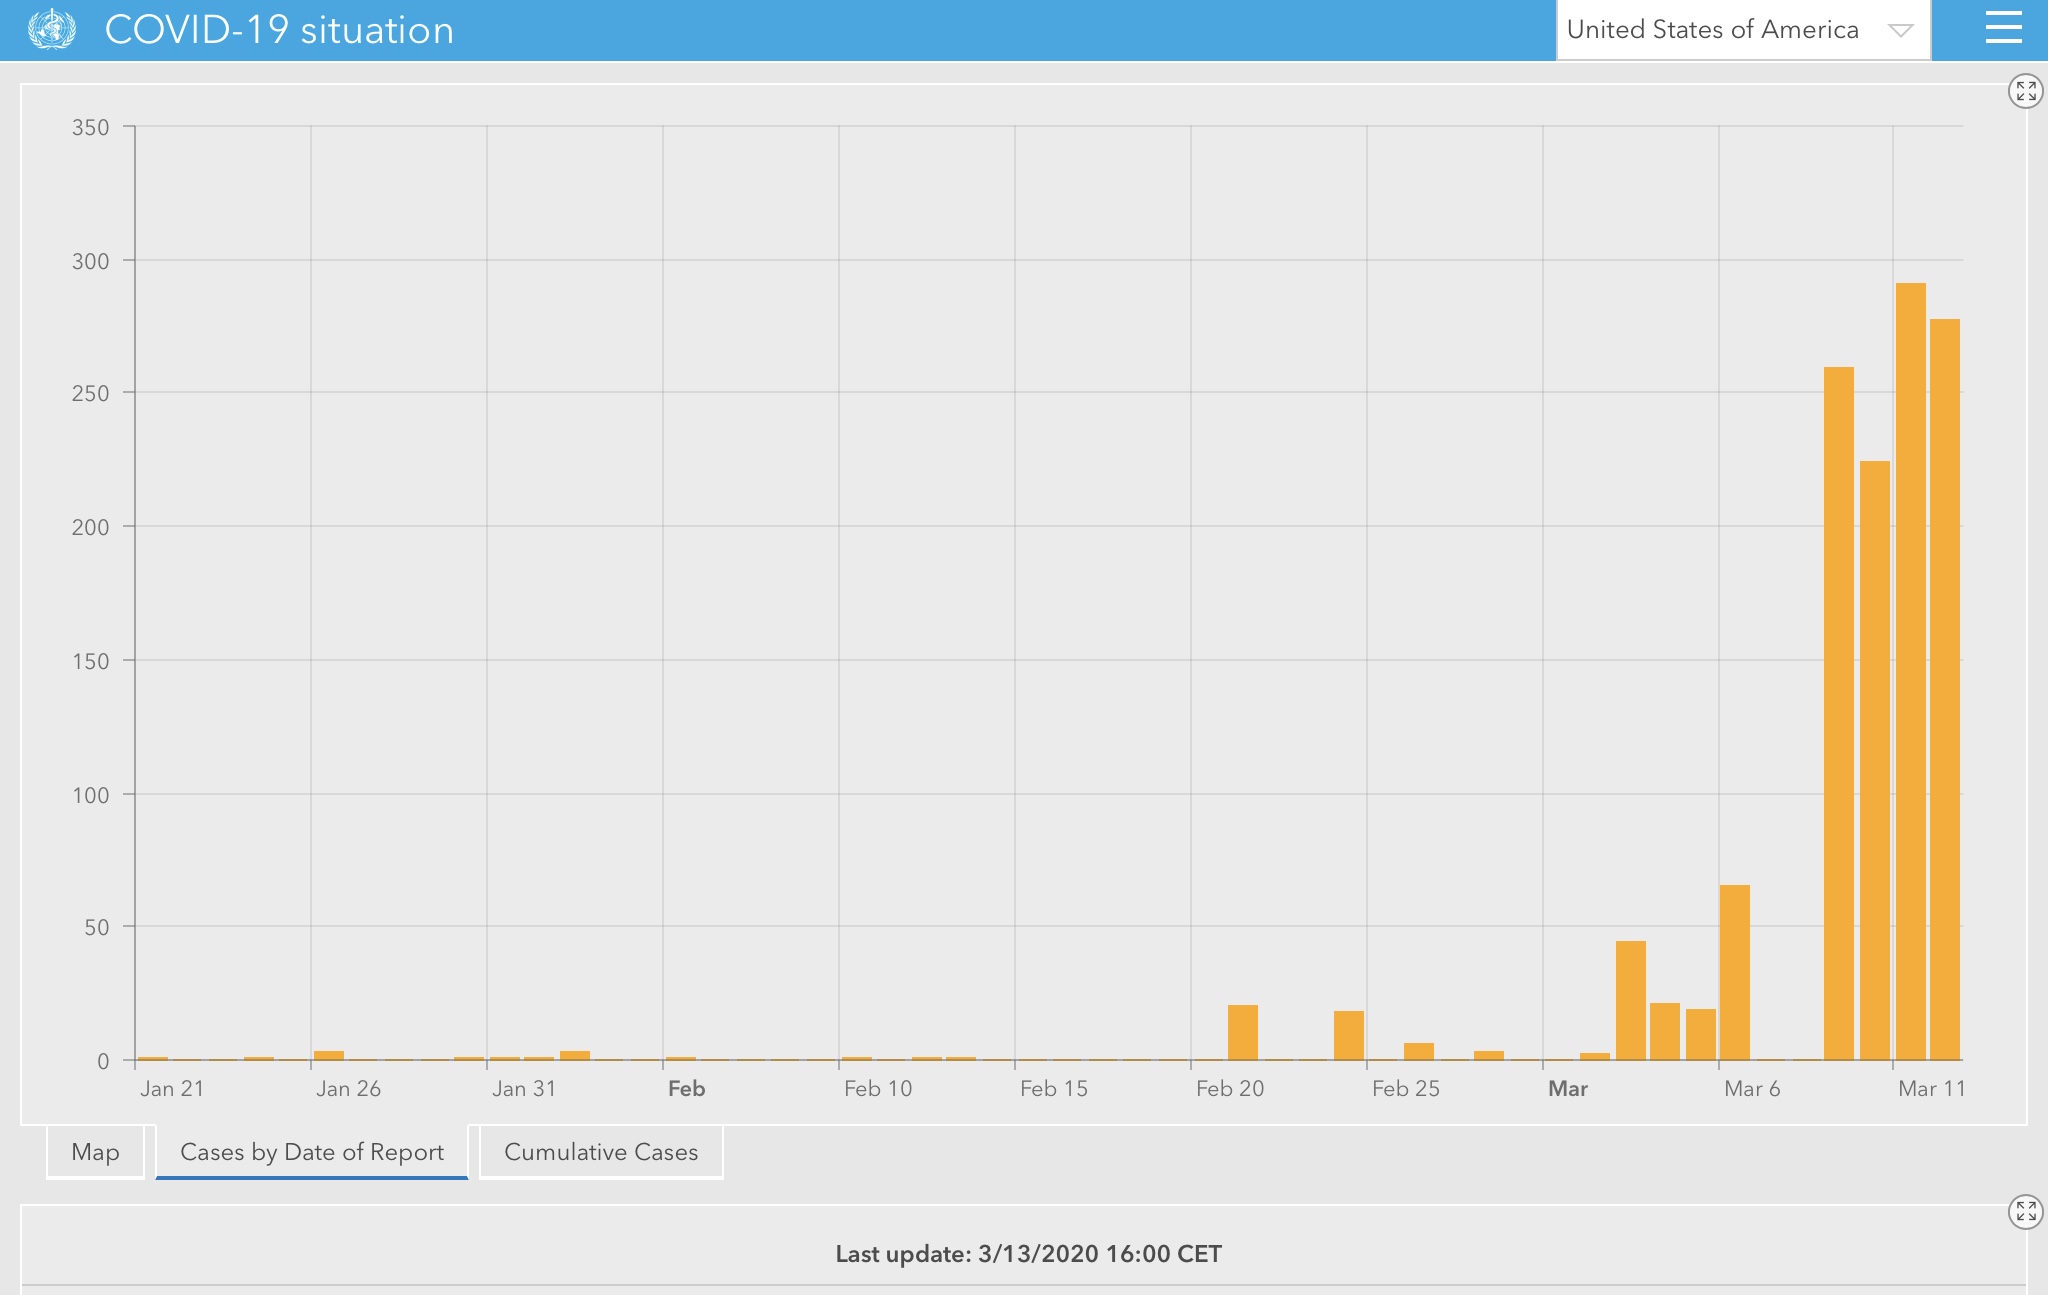Click the bar reaching about 225

(1874, 760)
